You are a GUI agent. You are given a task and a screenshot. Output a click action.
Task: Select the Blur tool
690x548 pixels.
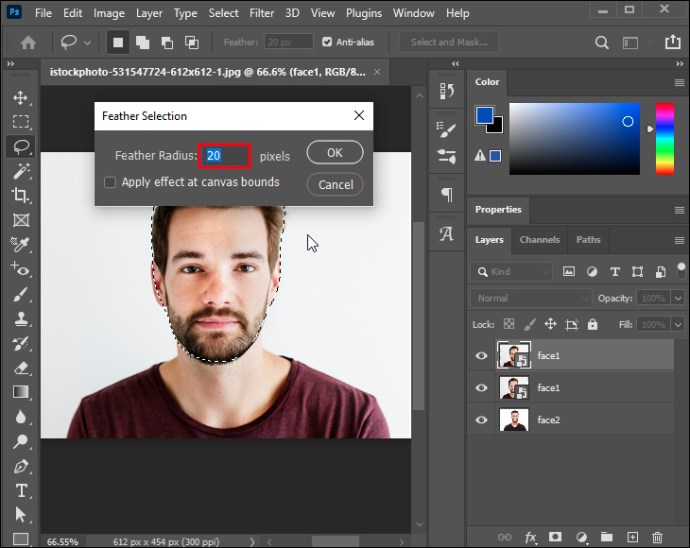[x=21, y=416]
